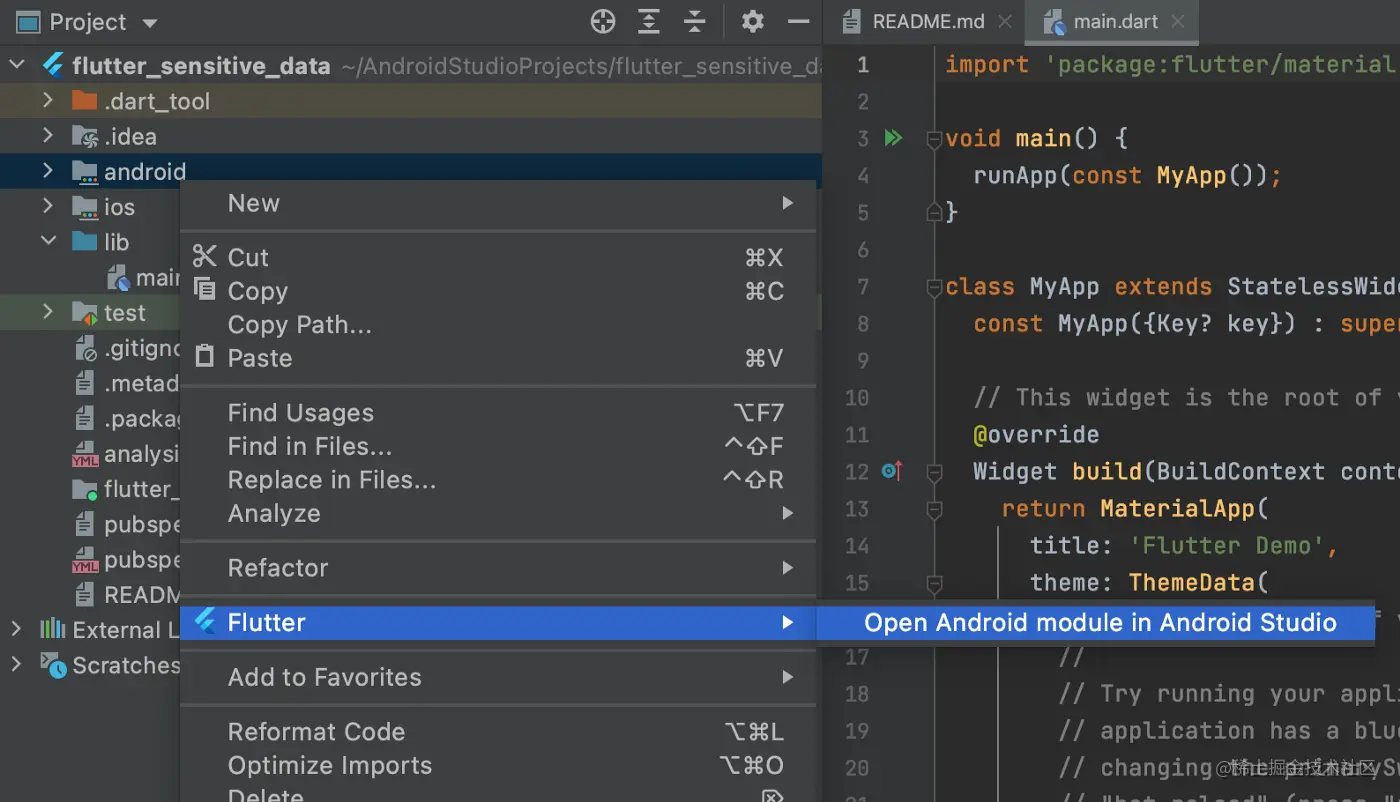Click the override gutter icon beside Widget build
This screenshot has width=1400, height=802.
tap(891, 471)
